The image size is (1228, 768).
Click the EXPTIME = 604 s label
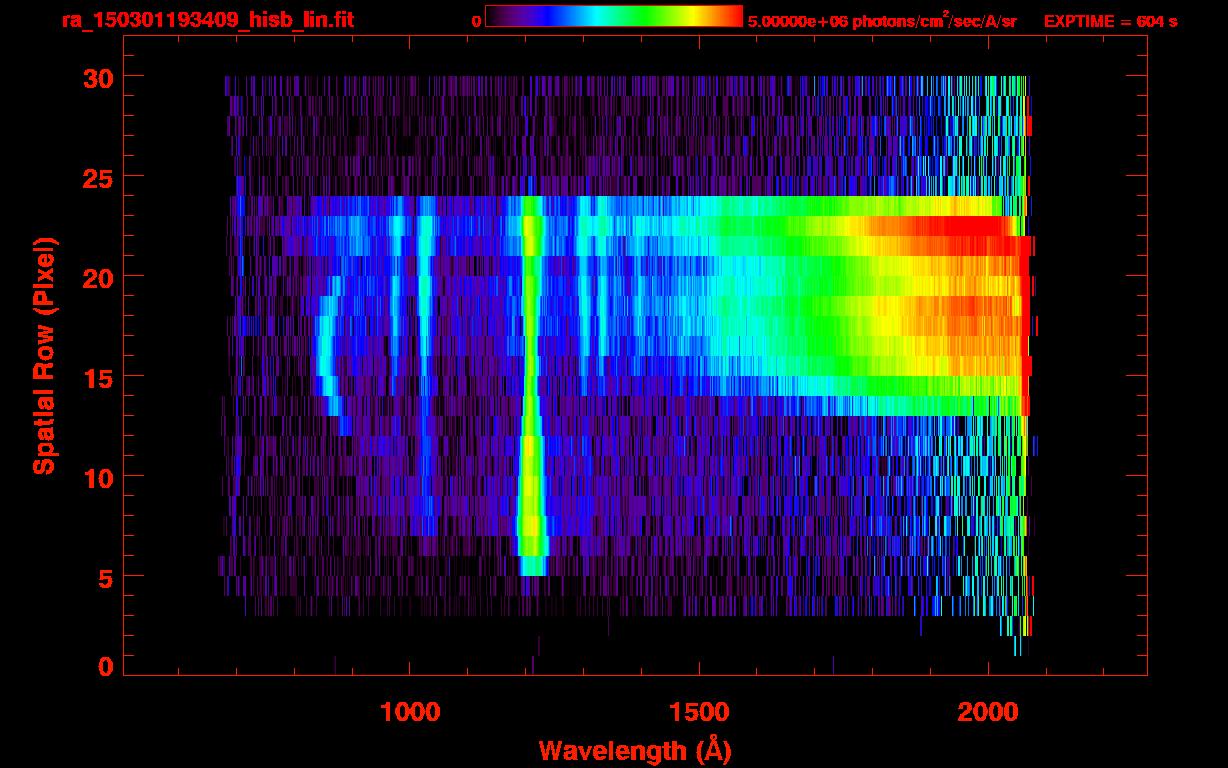point(1110,21)
